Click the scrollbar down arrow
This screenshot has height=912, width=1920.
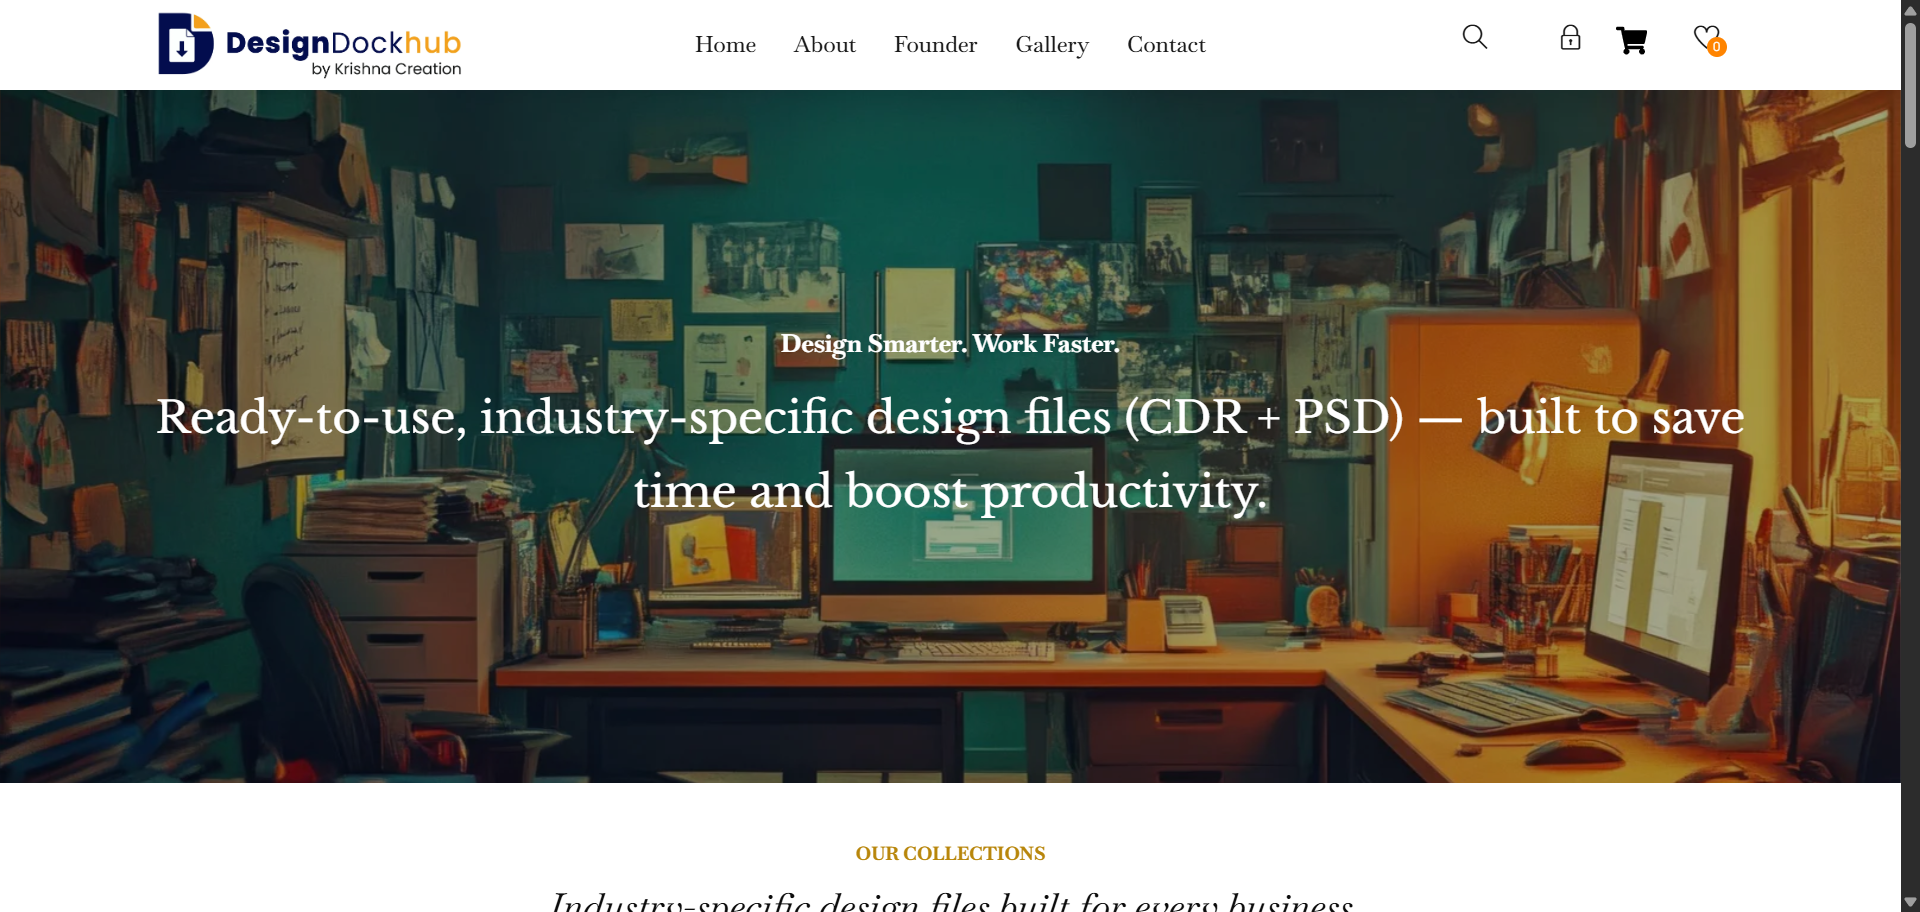[1910, 902]
